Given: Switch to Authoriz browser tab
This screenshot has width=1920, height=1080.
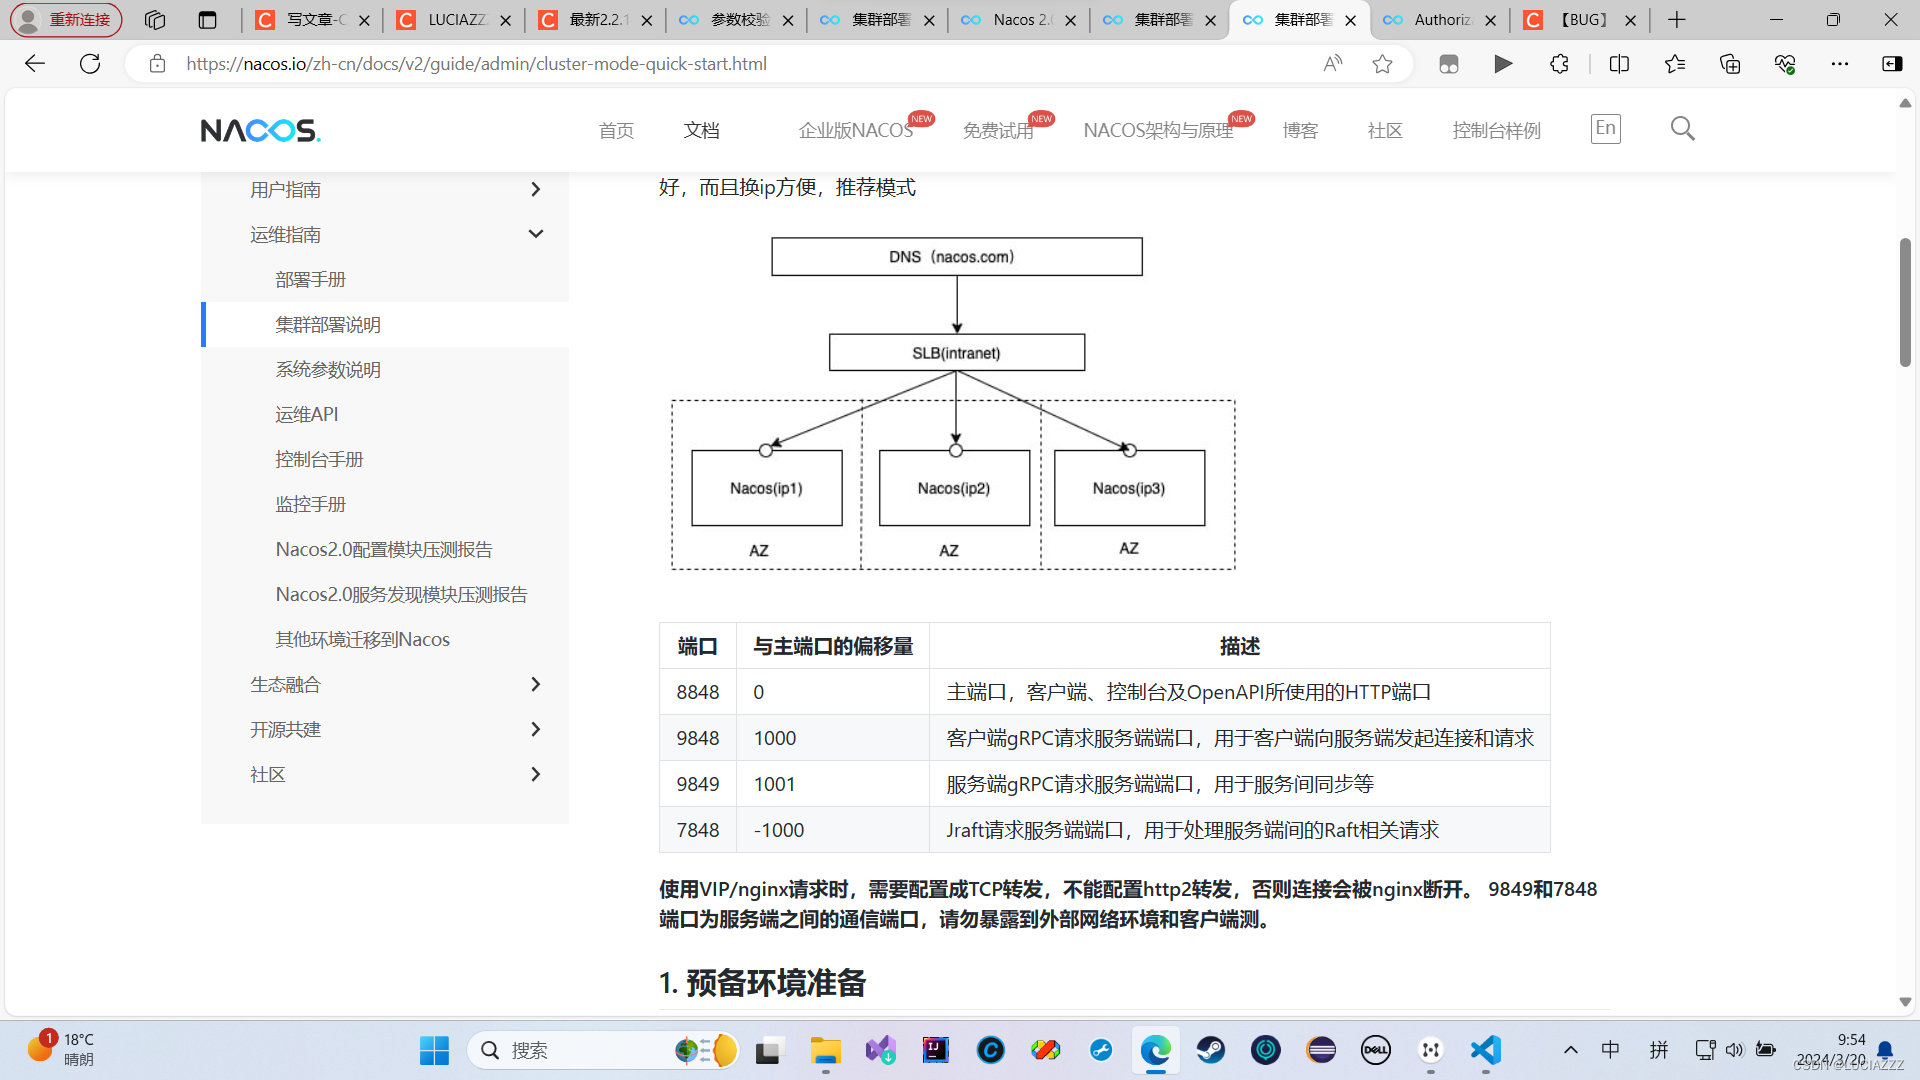Looking at the screenshot, I should (x=1440, y=20).
